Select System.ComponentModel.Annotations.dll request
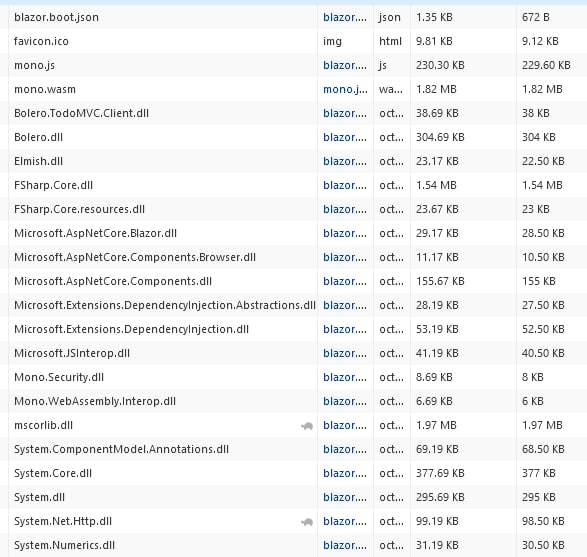This screenshot has width=587, height=557. point(121,448)
